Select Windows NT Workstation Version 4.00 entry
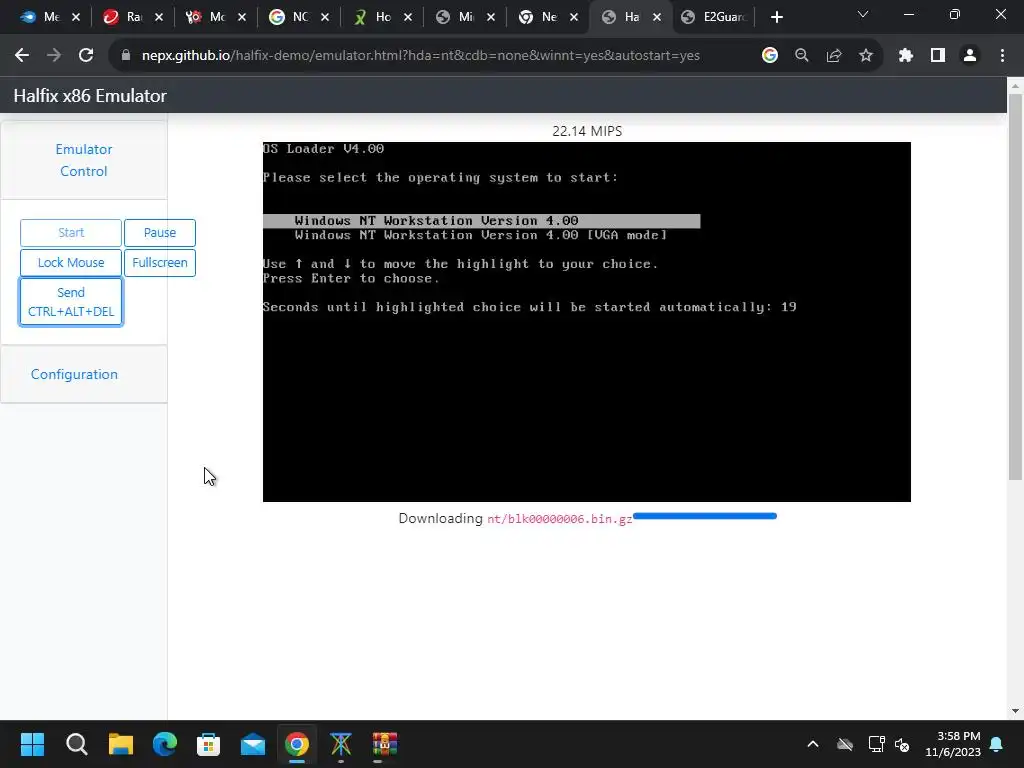1024x768 pixels. [481, 221]
